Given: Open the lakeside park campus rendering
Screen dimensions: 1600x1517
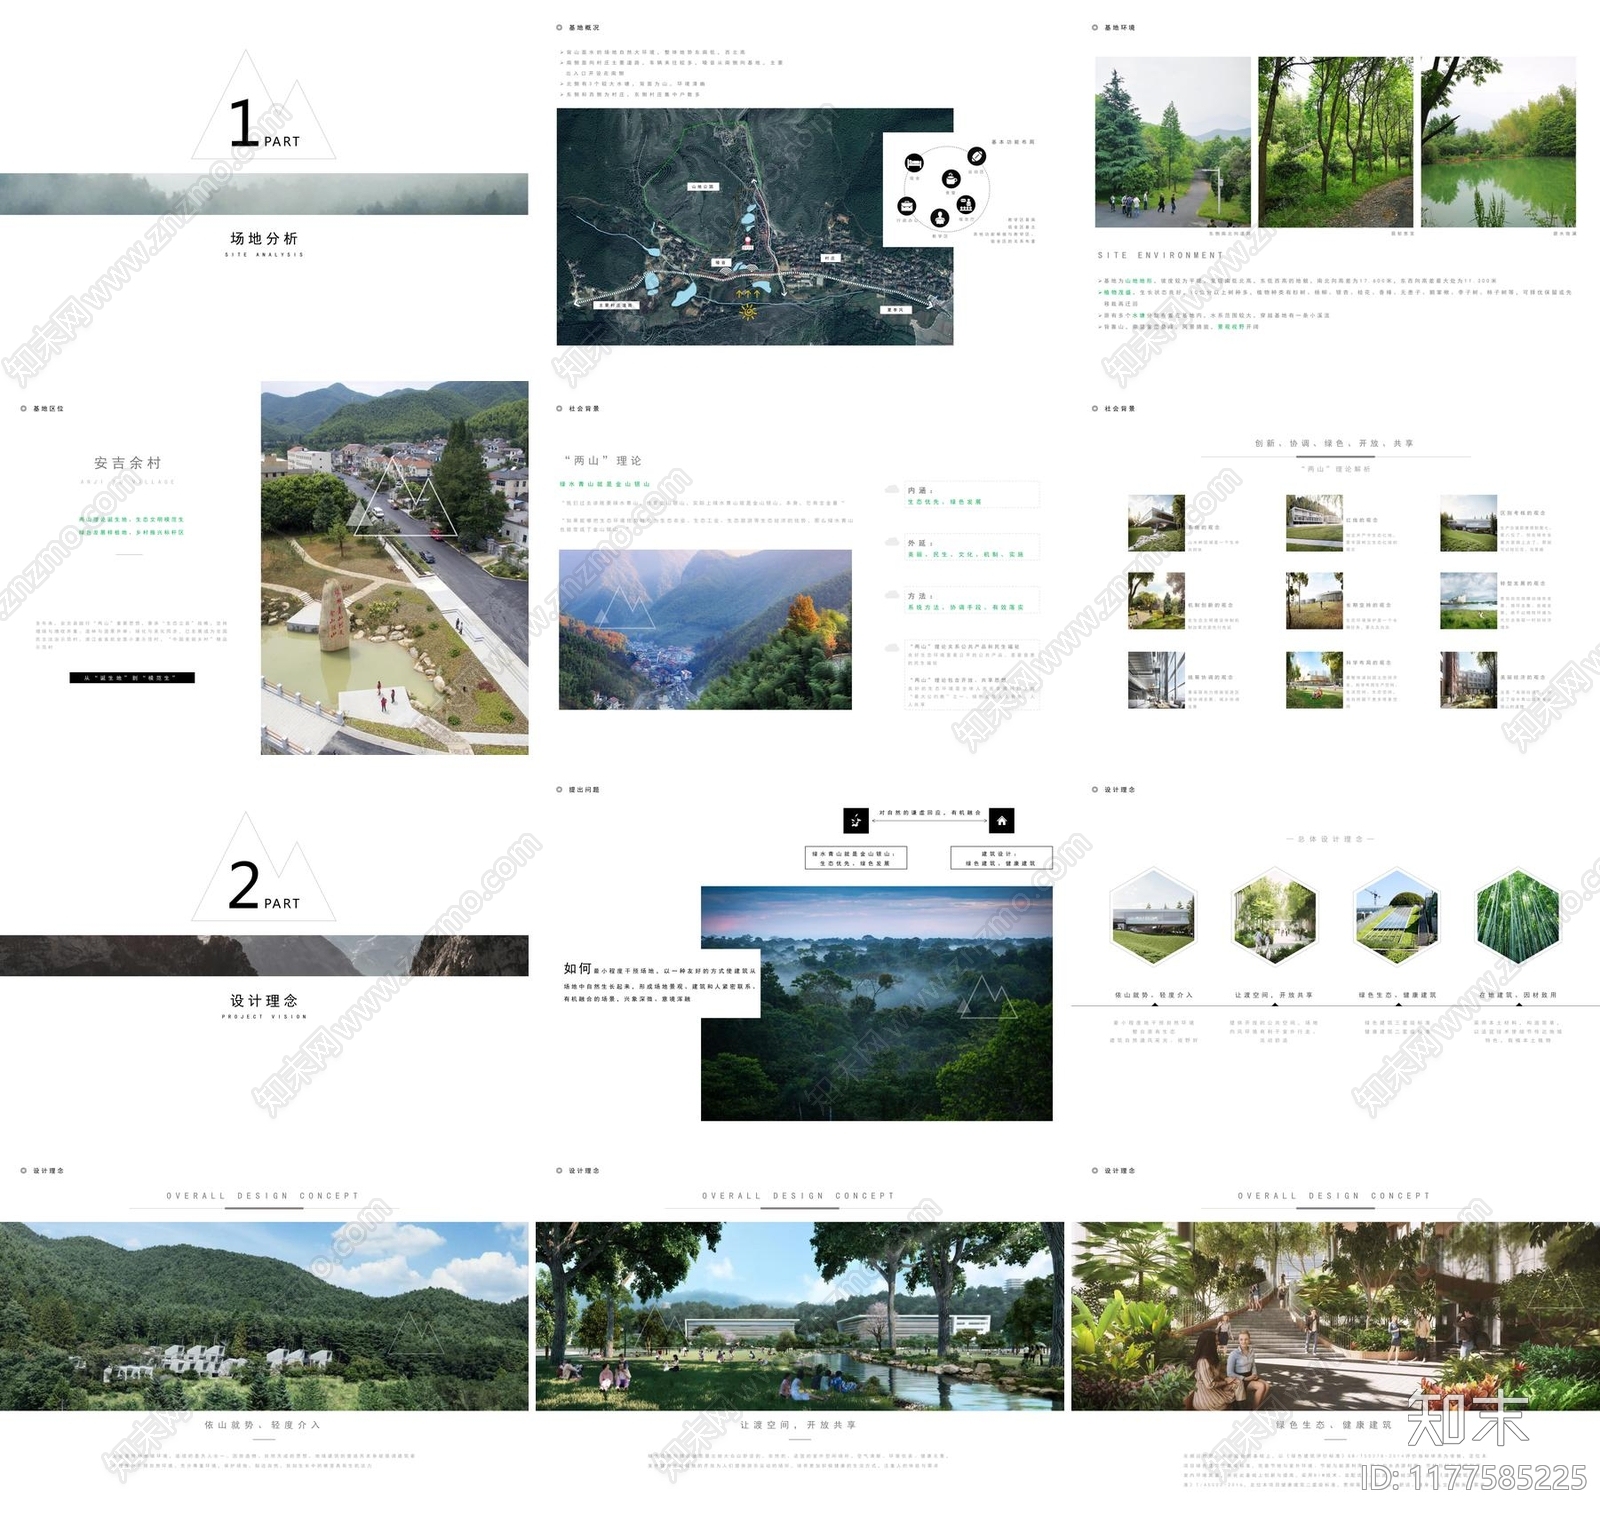Looking at the screenshot, I should [800, 1316].
